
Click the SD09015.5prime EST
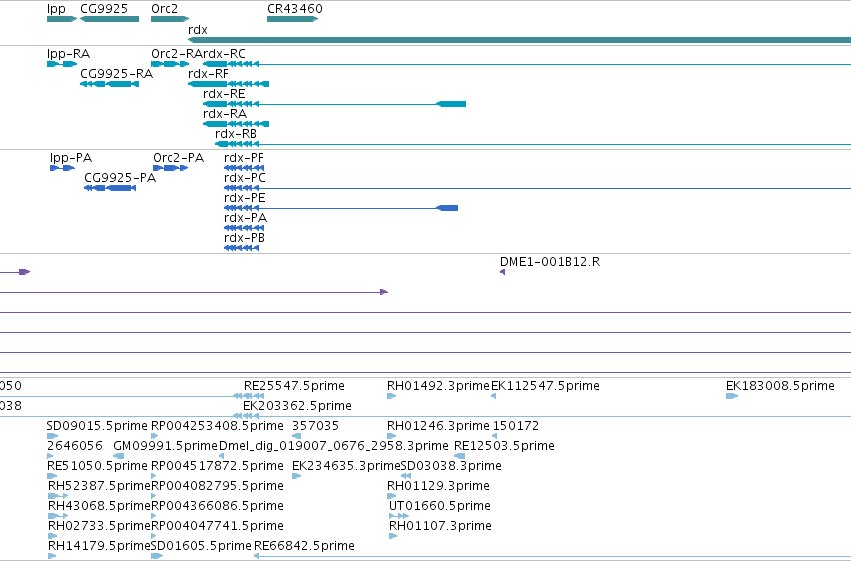pyautogui.click(x=53, y=436)
